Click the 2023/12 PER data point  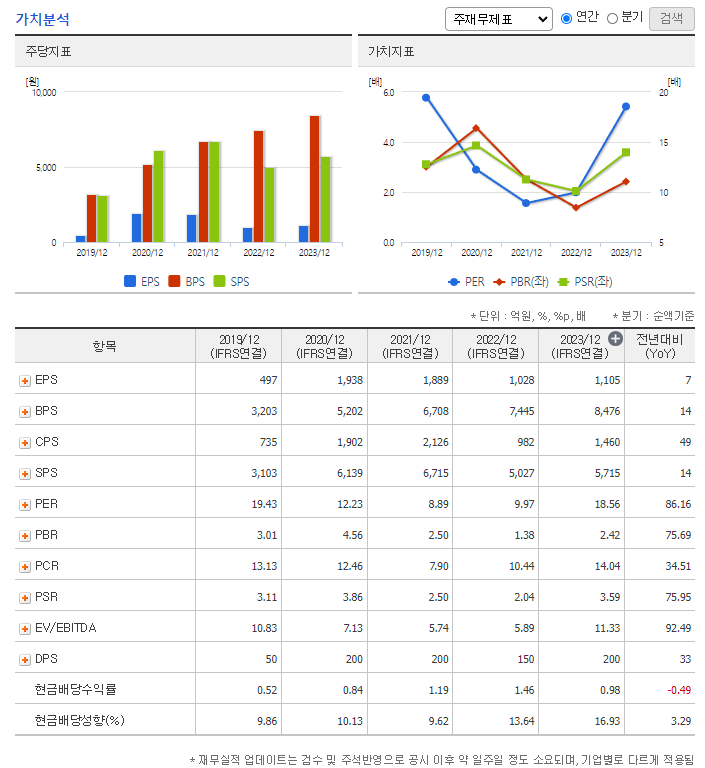626,106
